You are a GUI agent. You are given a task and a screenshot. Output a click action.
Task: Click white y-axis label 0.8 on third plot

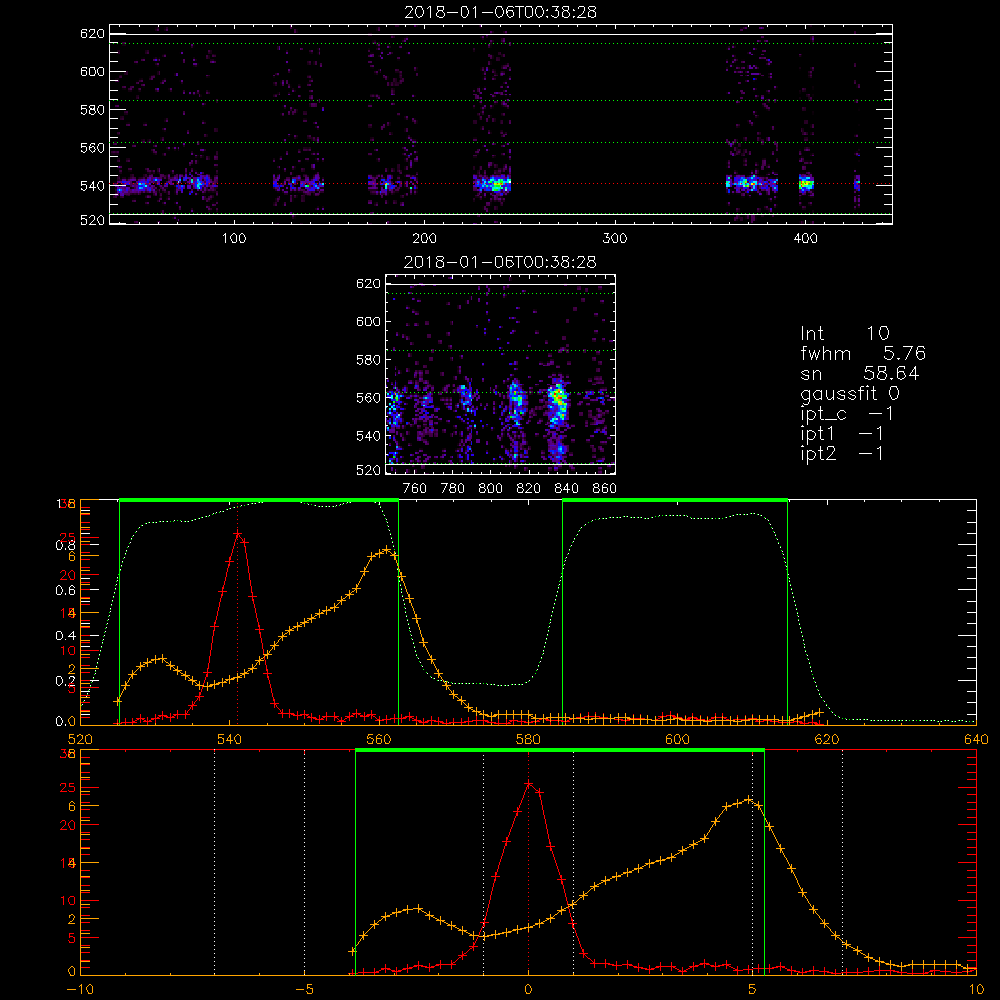point(66,545)
